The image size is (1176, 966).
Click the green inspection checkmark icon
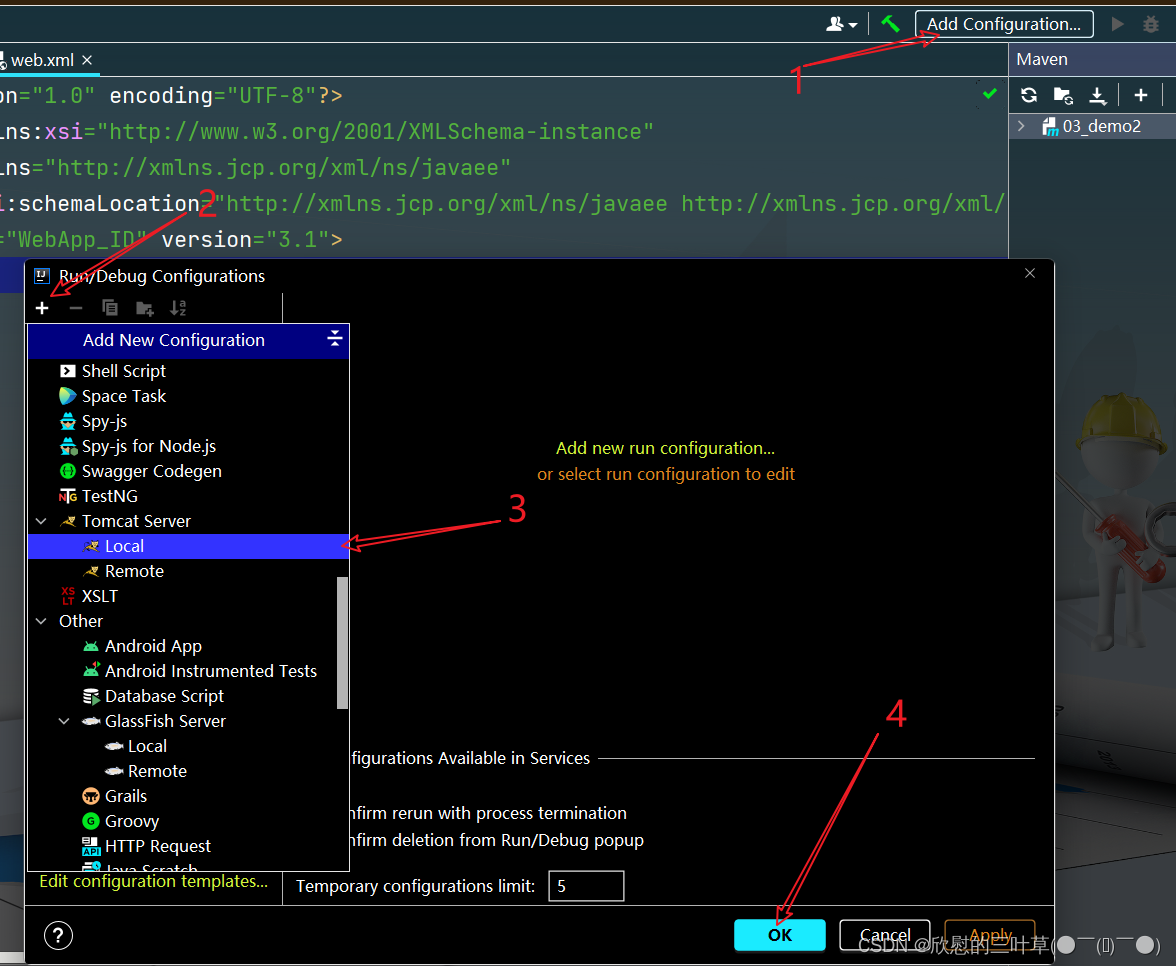[990, 94]
